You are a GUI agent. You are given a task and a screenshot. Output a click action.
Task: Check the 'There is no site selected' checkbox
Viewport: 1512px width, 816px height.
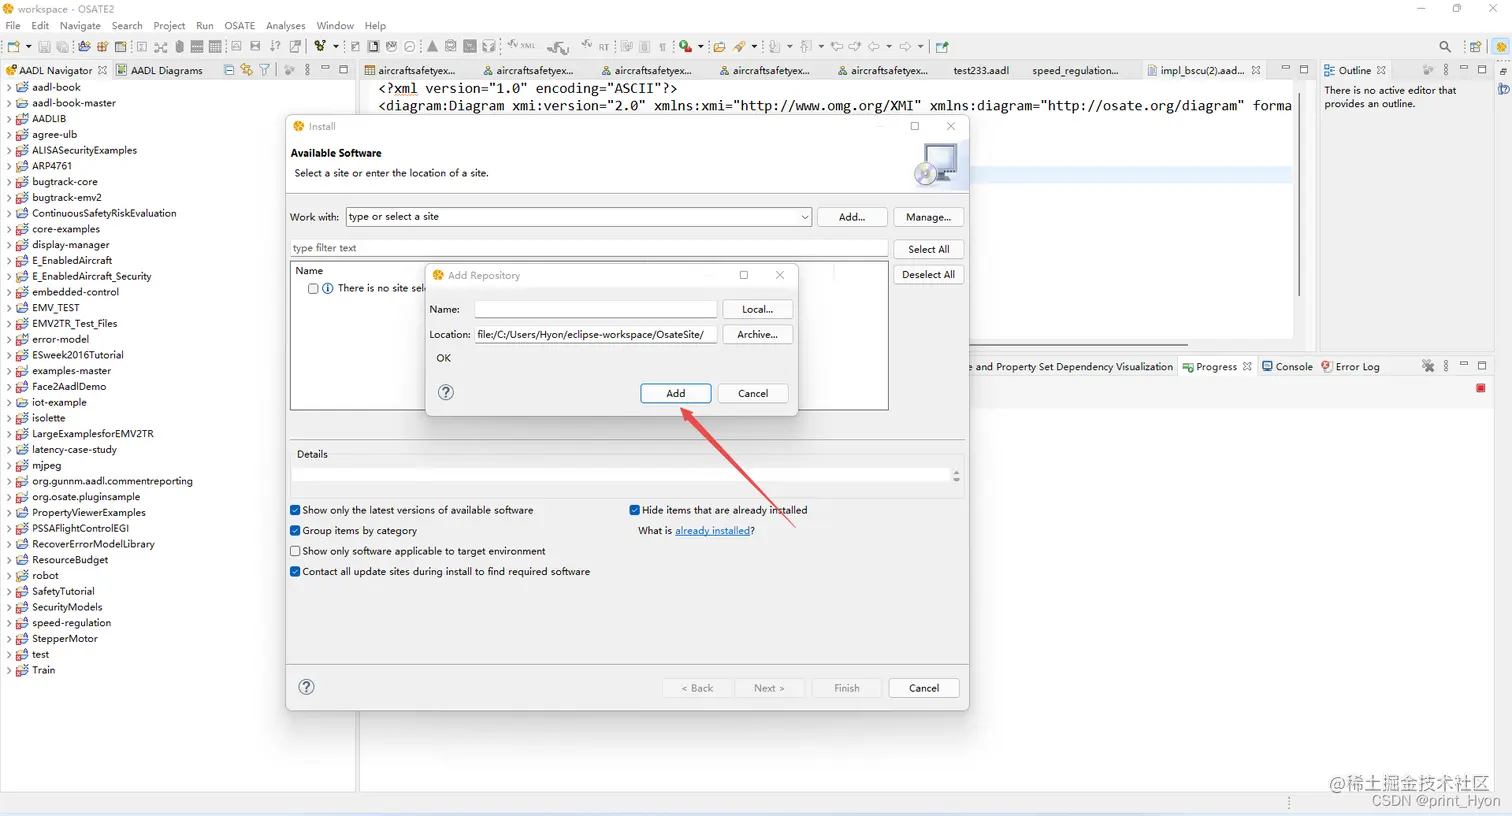[x=313, y=288]
